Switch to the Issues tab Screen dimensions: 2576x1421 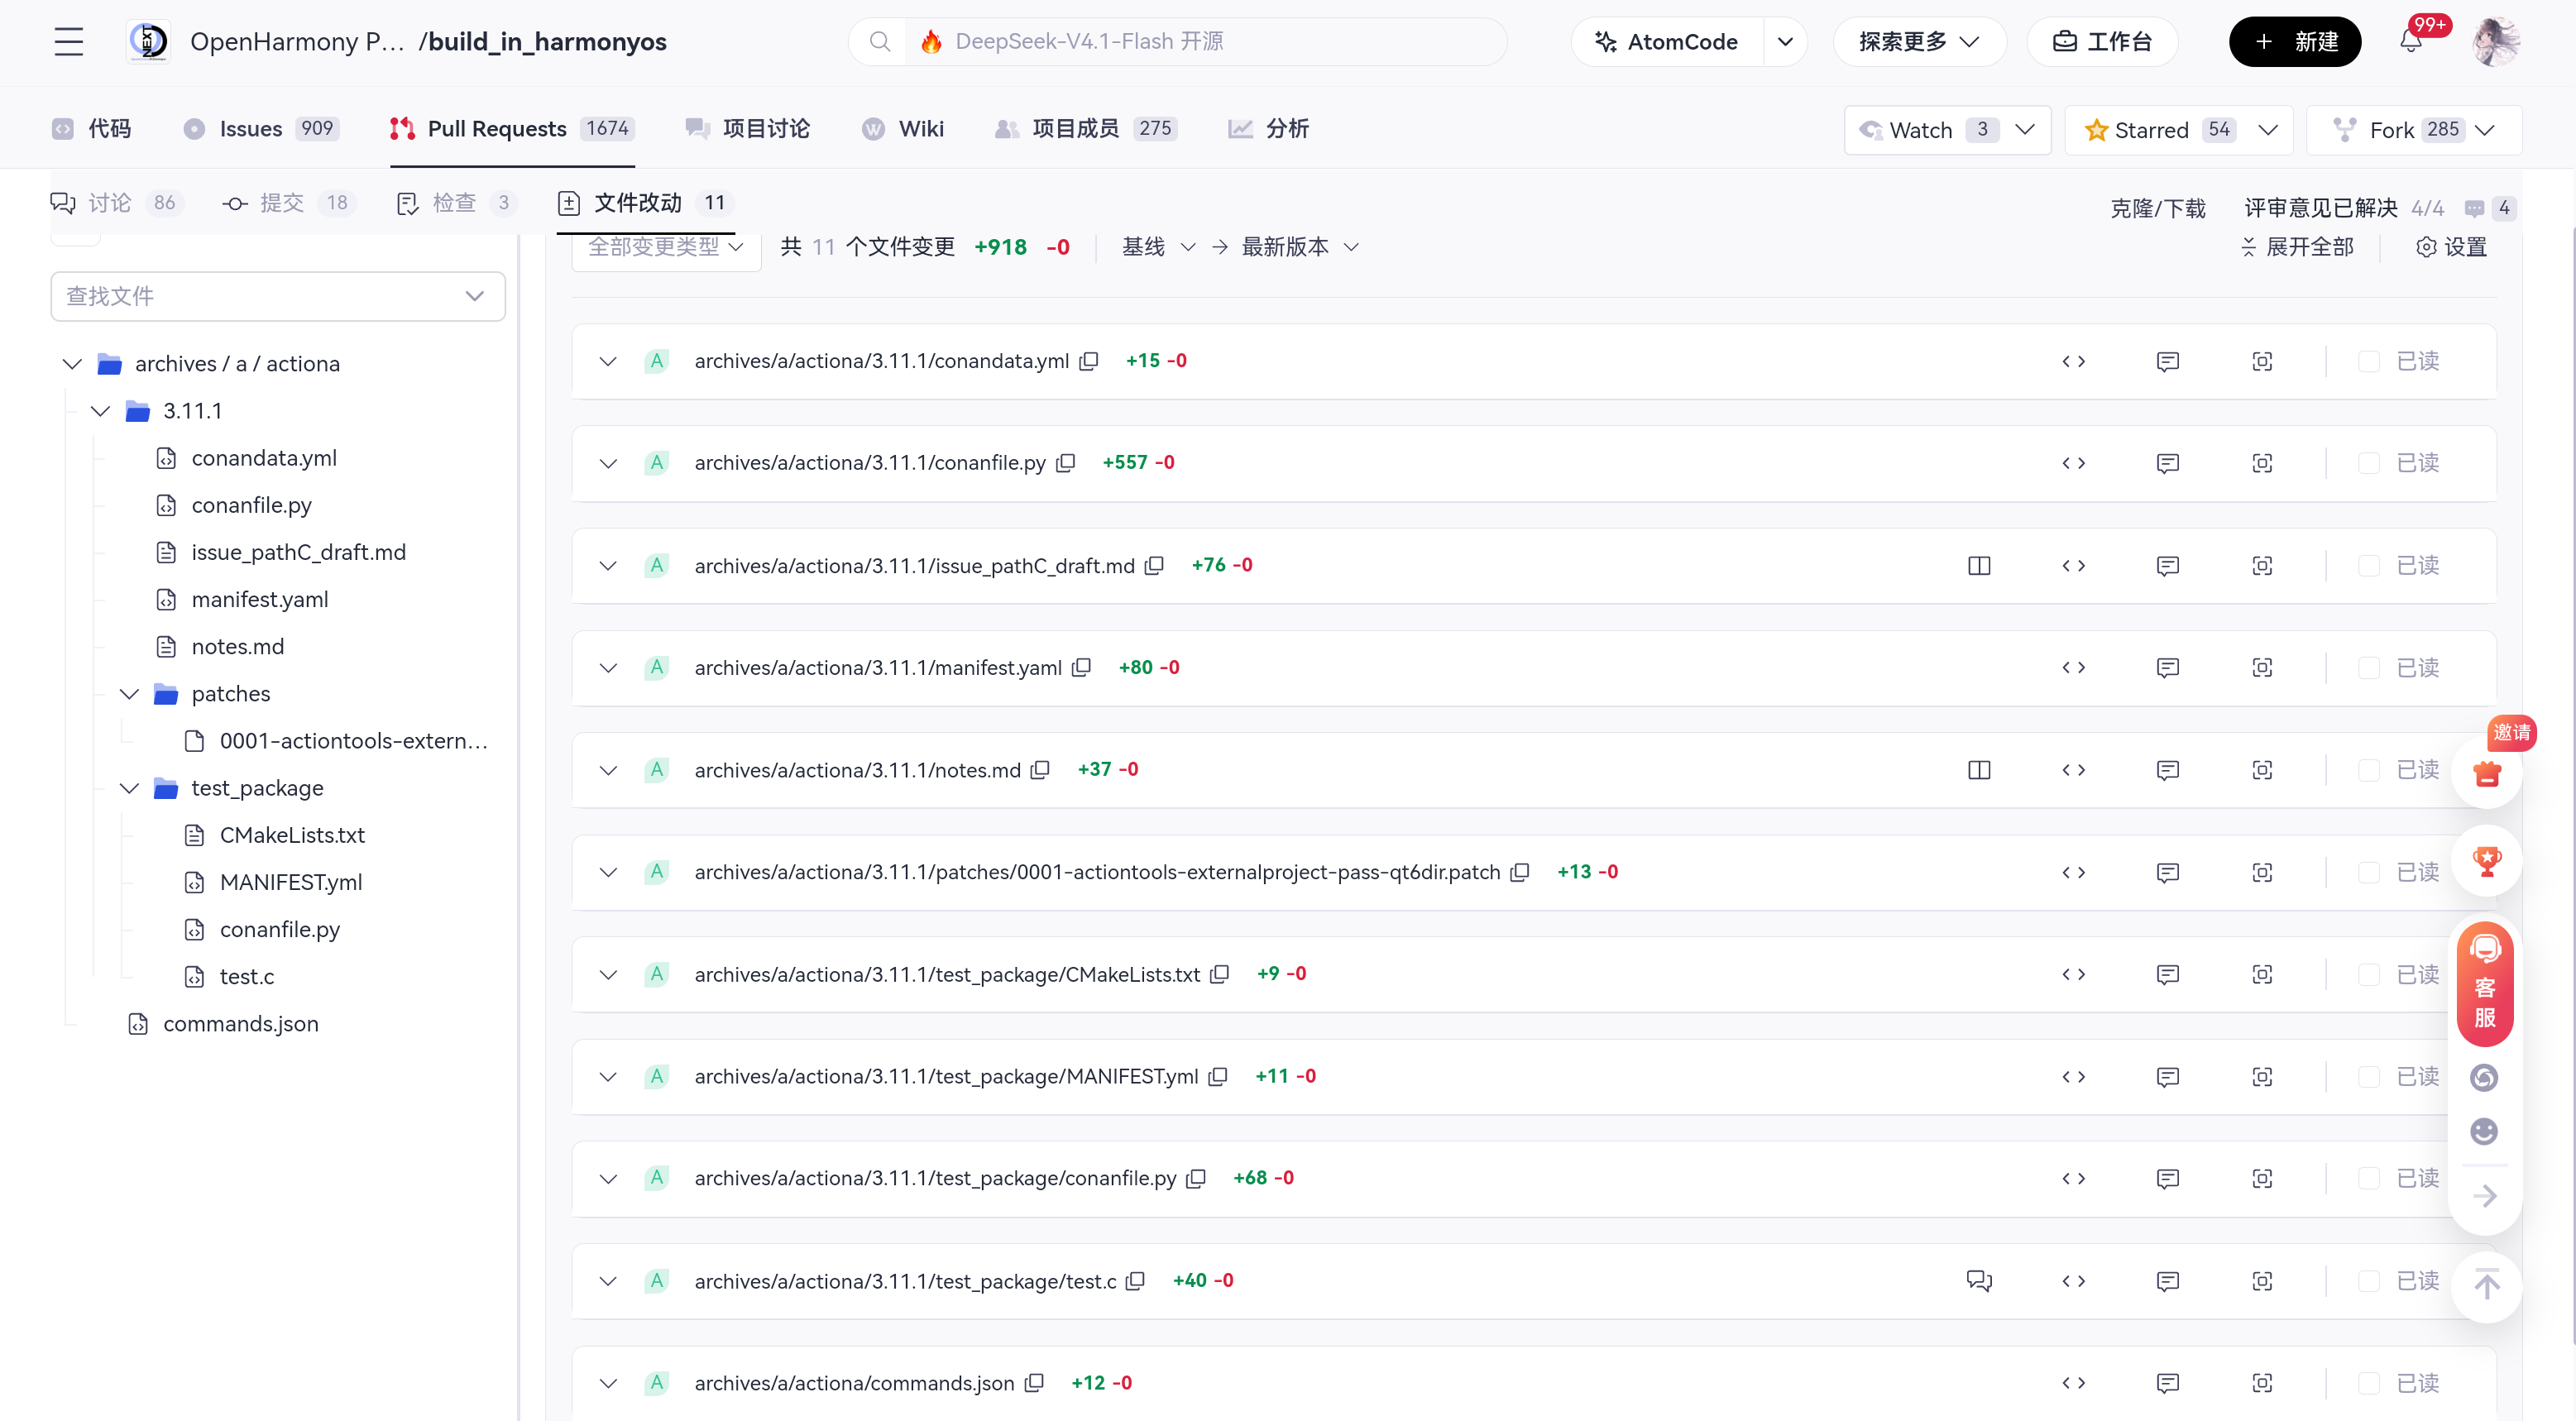261,128
